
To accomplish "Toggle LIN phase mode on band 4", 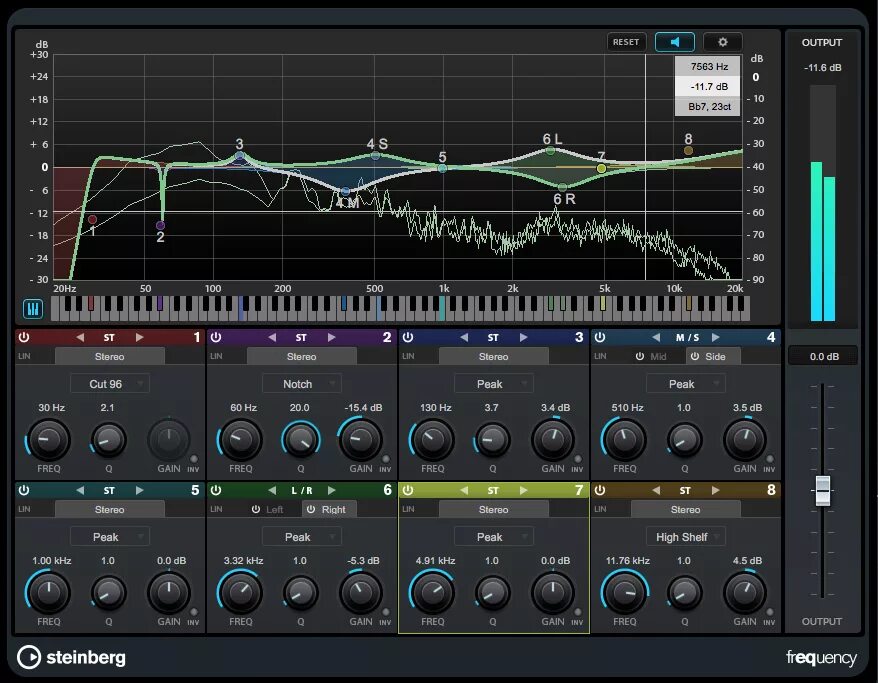I will point(600,356).
